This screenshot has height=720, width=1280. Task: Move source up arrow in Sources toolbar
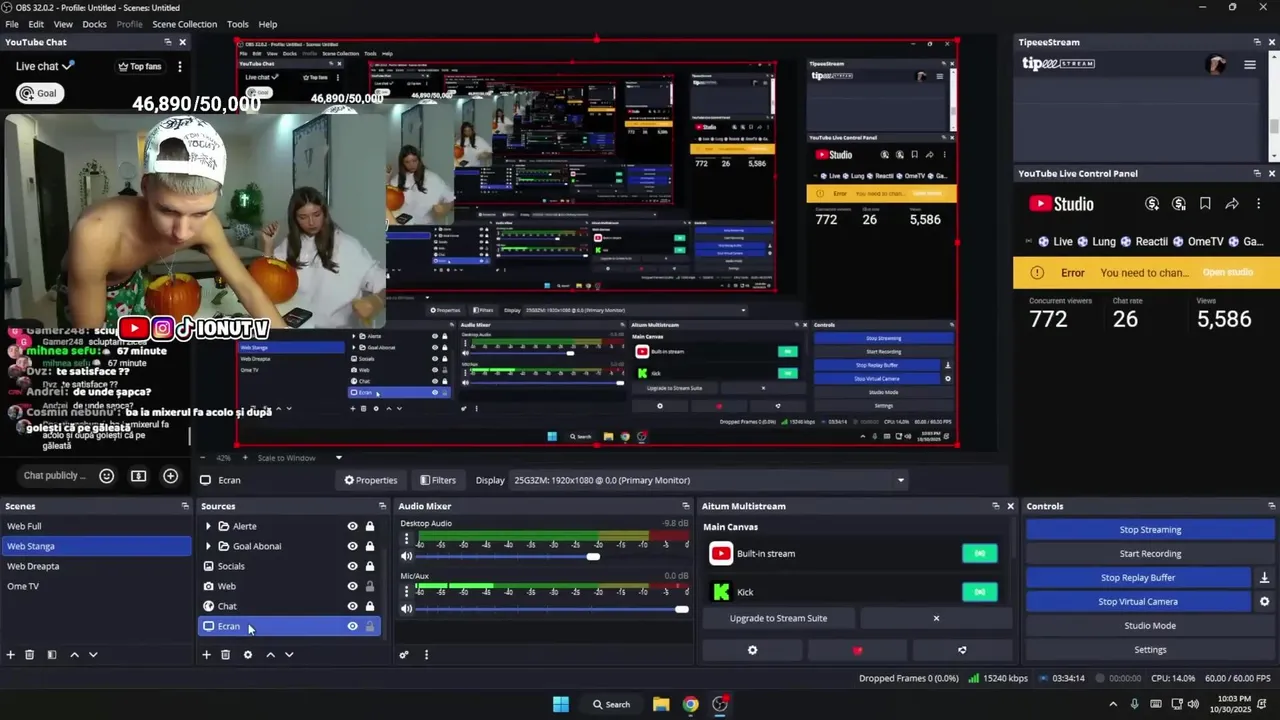270,655
